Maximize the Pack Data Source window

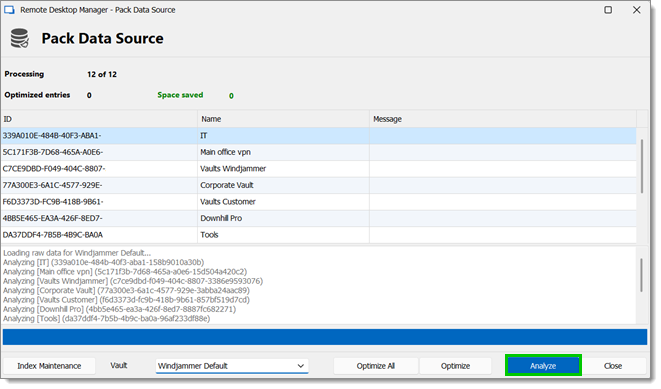pyautogui.click(x=608, y=10)
